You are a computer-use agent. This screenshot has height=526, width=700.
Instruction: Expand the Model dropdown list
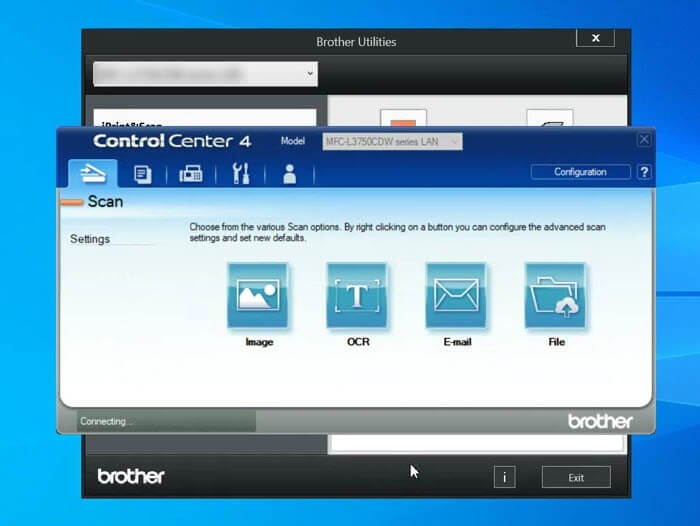coord(392,142)
